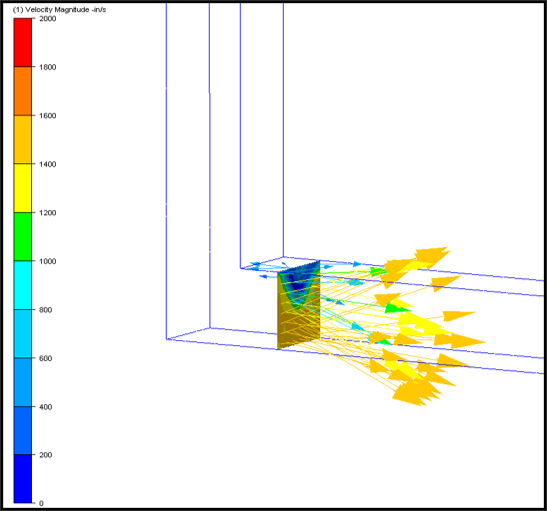Screen dimensions: 547x511
Task: Click the legend value 1000
Action: (47, 261)
